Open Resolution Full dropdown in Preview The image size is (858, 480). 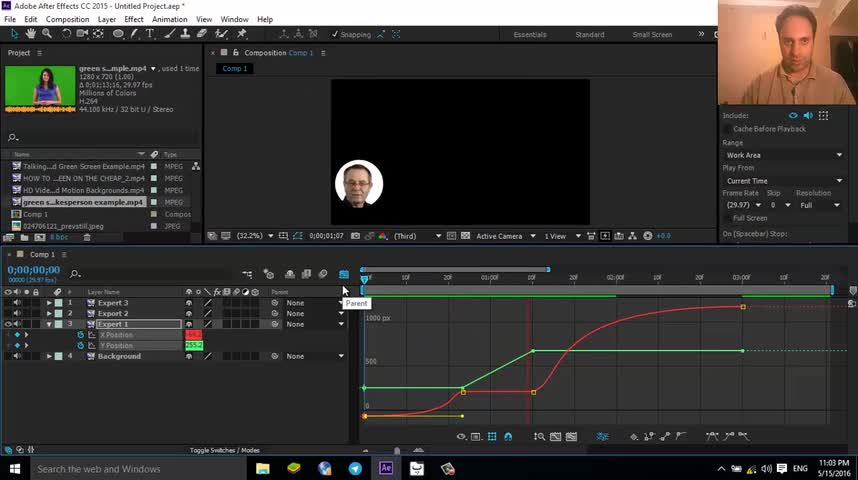pyautogui.click(x=819, y=205)
